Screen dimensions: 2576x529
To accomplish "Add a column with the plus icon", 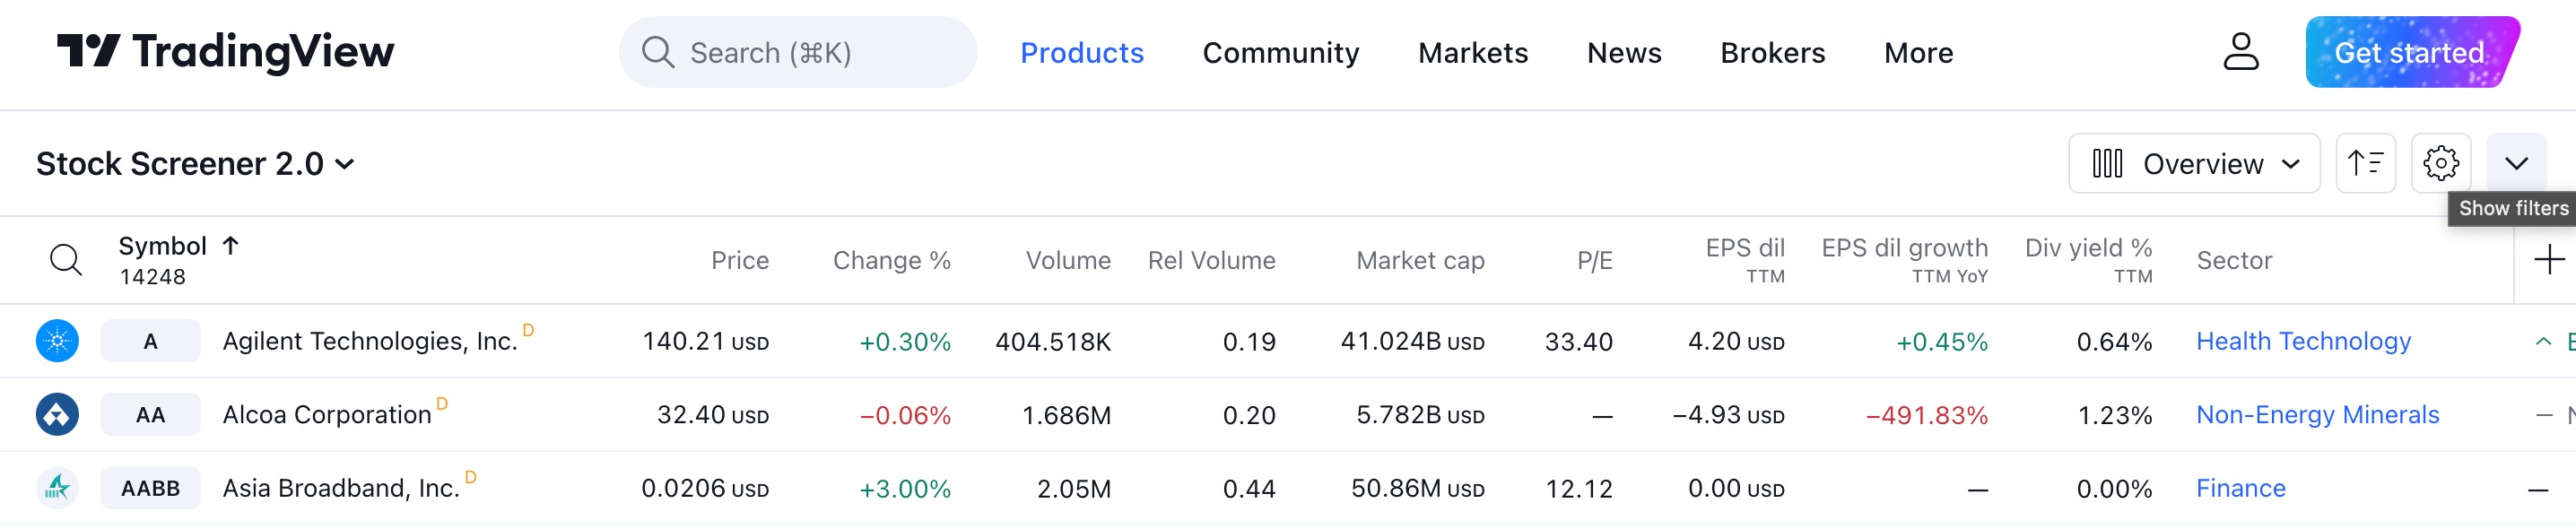I will click(x=2549, y=260).
